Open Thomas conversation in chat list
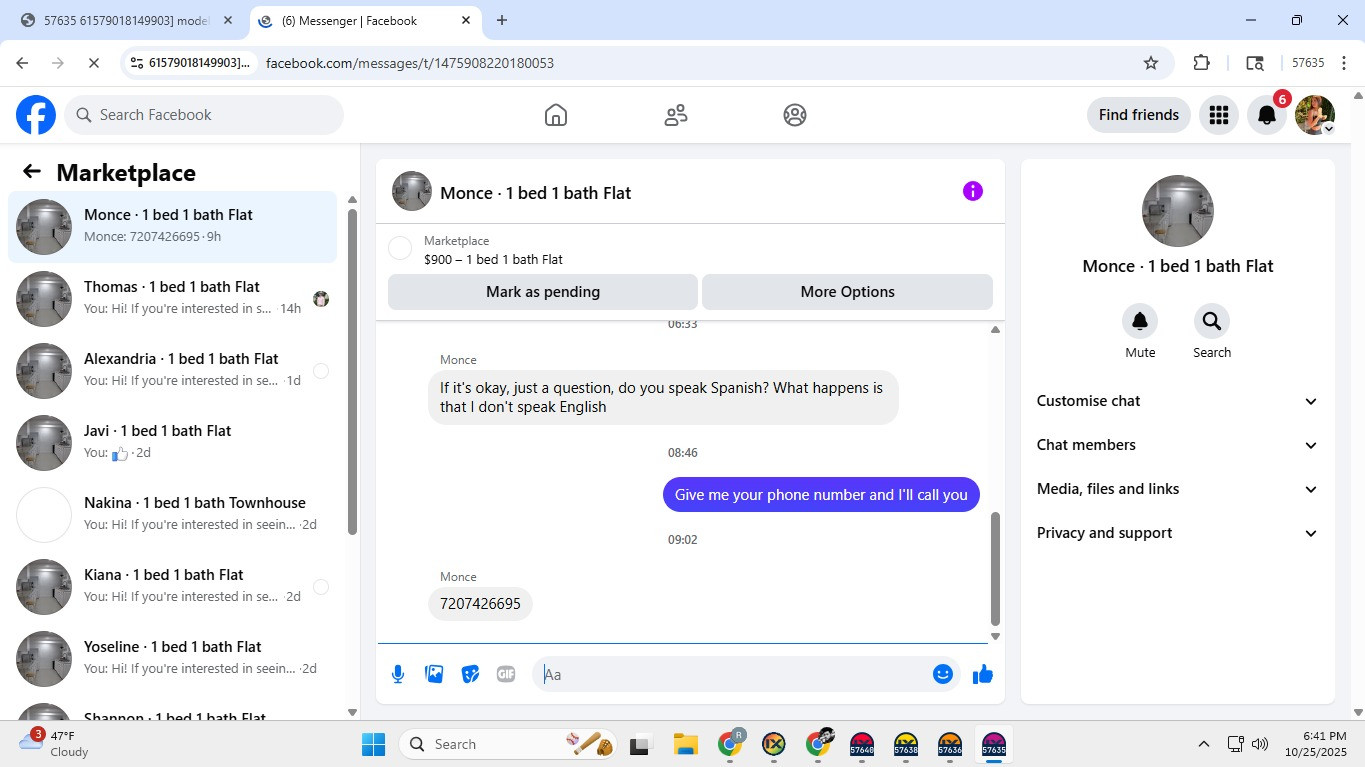Viewport: 1365px width, 767px height. (x=173, y=299)
